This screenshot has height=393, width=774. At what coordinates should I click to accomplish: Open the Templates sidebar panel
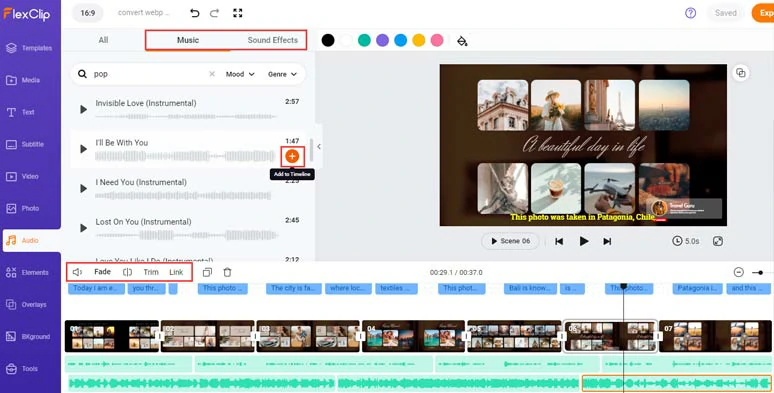[30, 48]
